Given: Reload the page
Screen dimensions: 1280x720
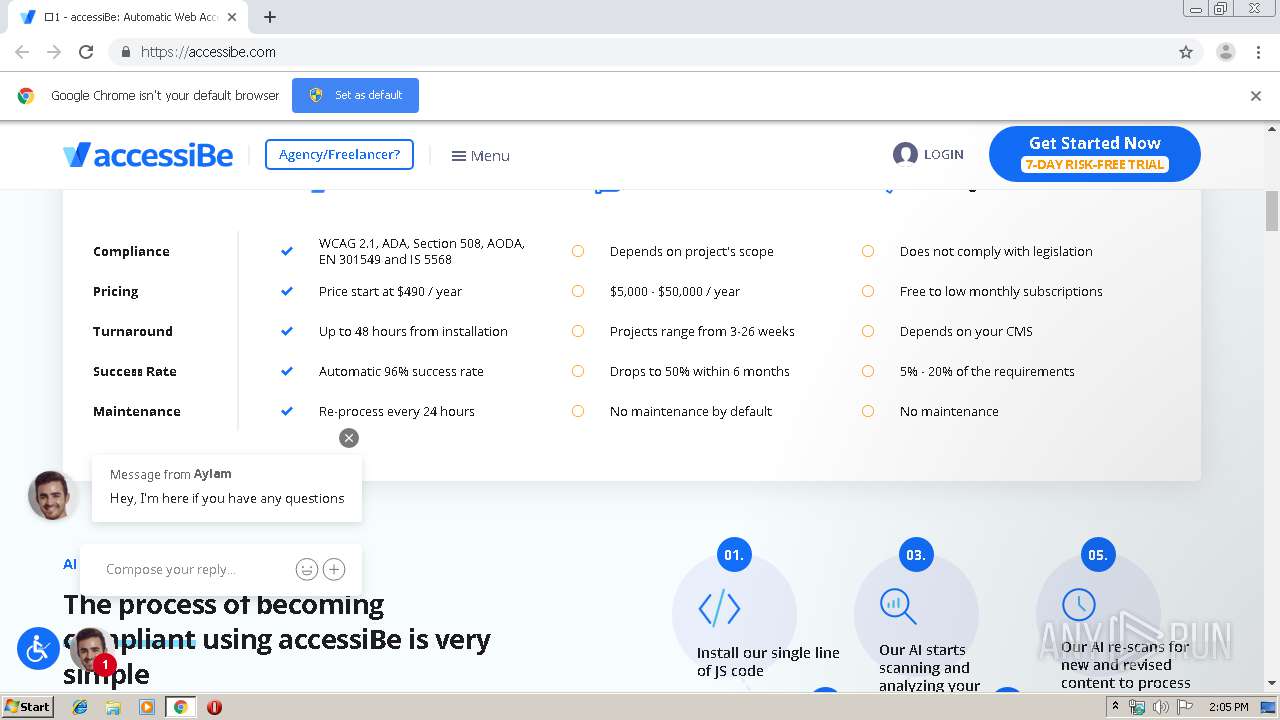Looking at the screenshot, I should coord(86,52).
